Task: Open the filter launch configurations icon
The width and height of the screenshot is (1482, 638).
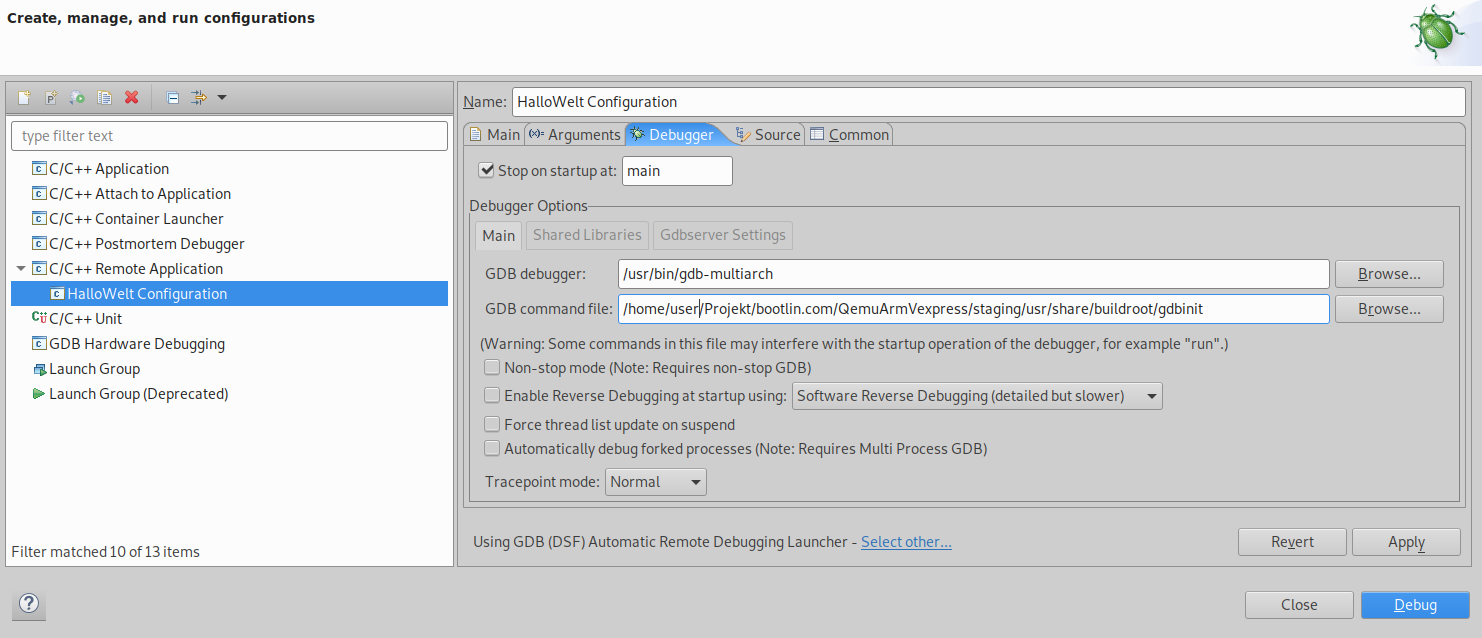Action: (x=198, y=97)
